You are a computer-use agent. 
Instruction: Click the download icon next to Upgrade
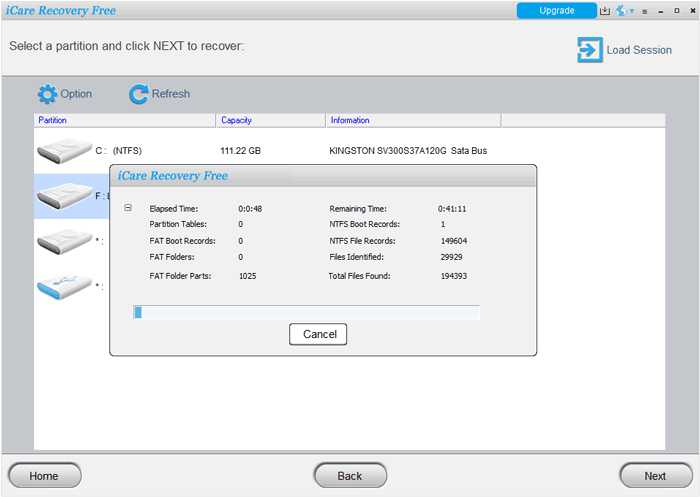coord(605,11)
